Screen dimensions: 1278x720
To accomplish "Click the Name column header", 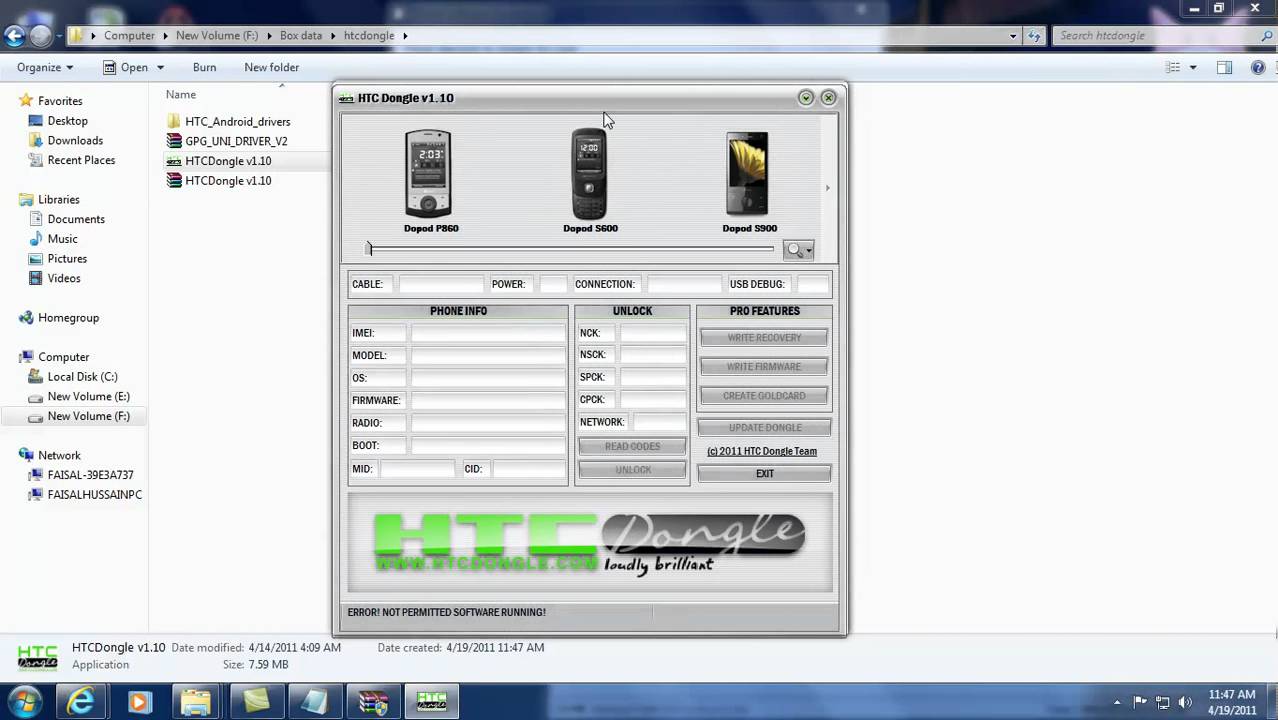I will tap(181, 94).
